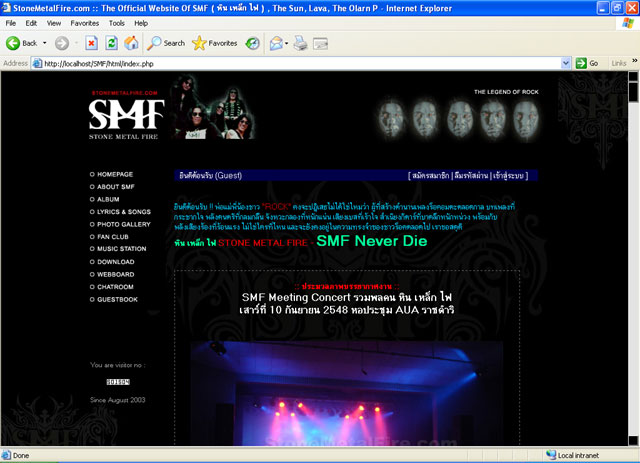Open History toolbar icon
This screenshot has width=640, height=463.
(253, 43)
